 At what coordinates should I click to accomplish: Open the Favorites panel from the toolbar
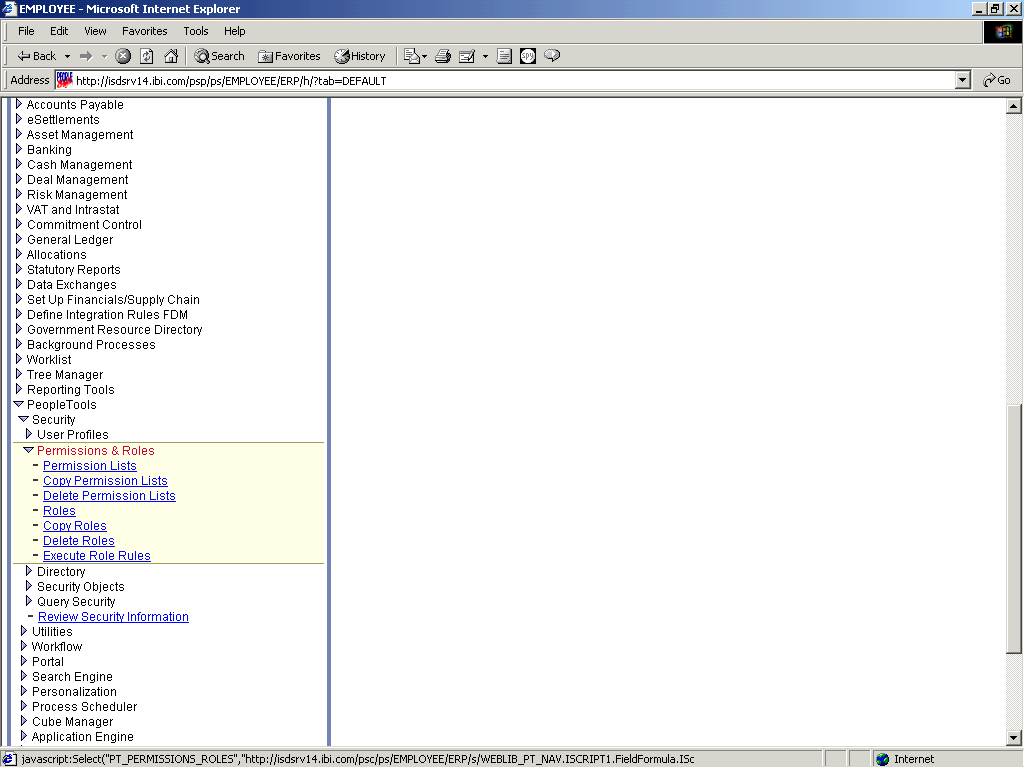pyautogui.click(x=289, y=56)
